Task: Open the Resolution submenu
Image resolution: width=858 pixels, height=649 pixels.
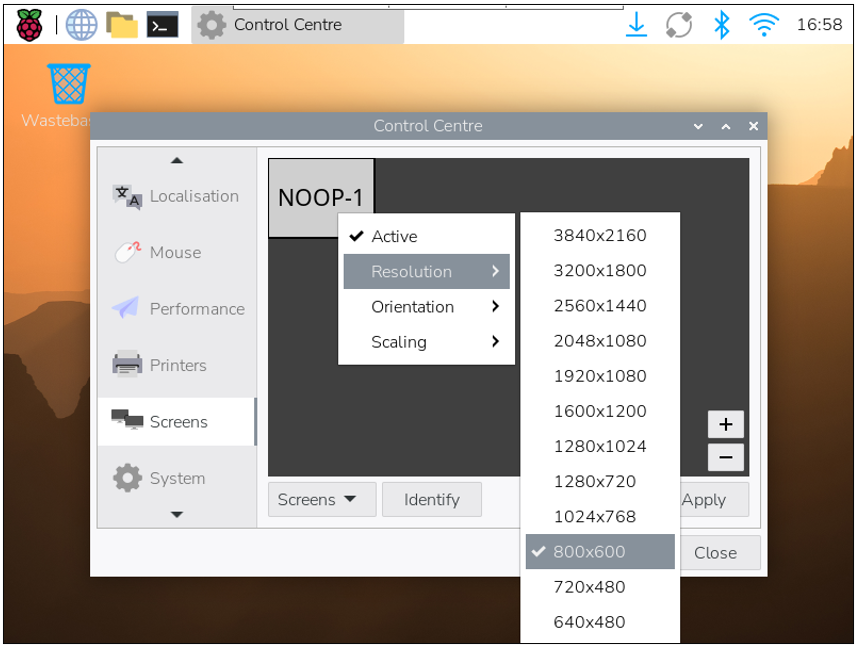Action: coord(427,271)
